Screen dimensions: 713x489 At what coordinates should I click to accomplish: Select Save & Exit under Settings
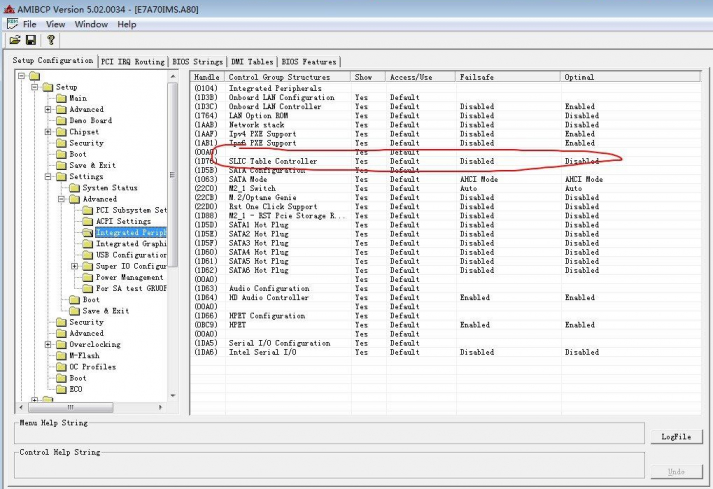coord(105,311)
